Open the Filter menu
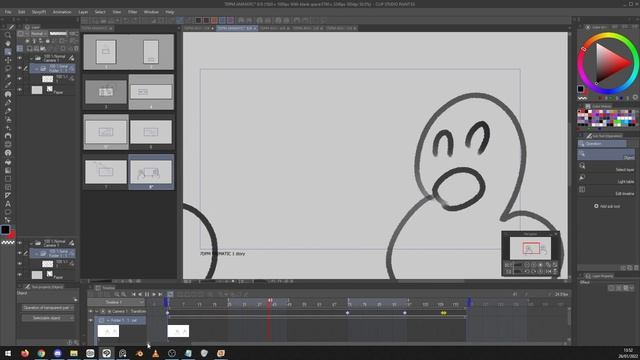The image size is (640, 360). tap(133, 12)
